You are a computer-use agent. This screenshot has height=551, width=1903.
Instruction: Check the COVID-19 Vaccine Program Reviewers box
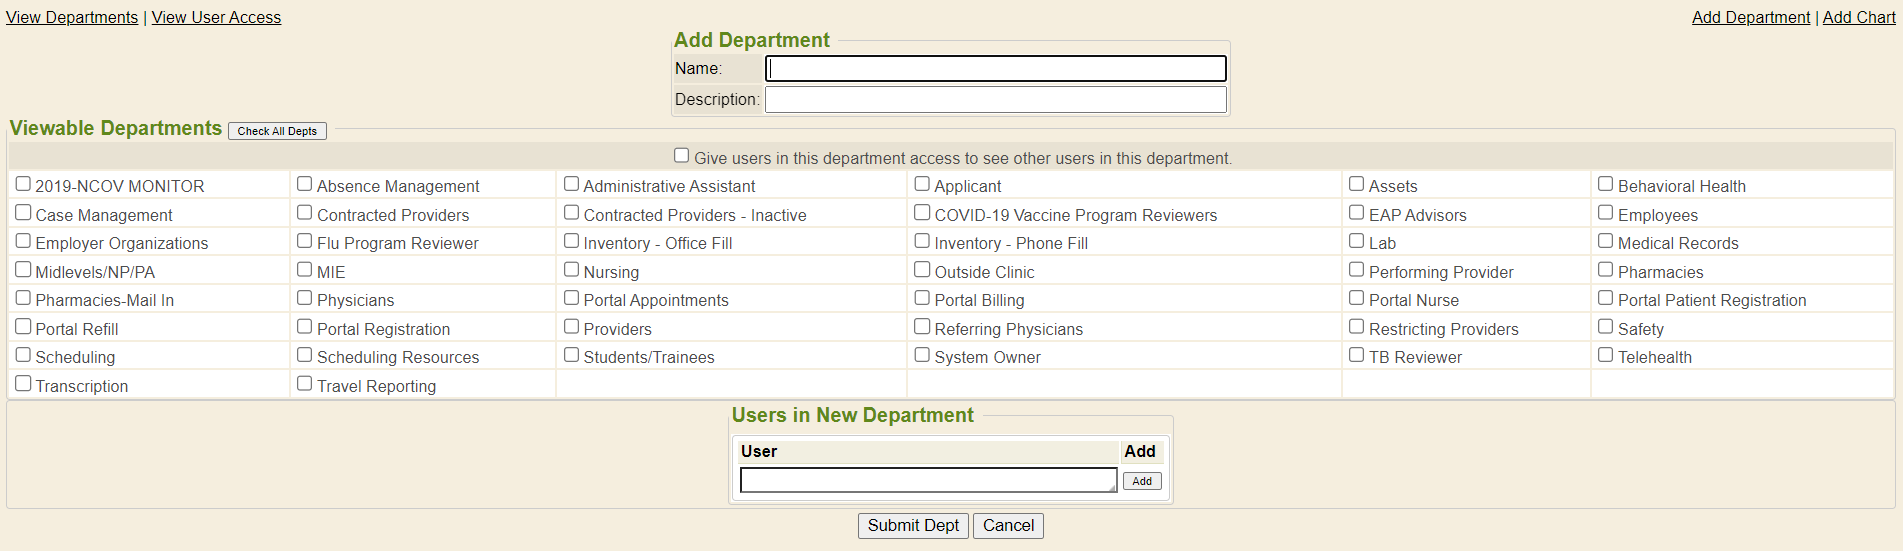coord(922,213)
